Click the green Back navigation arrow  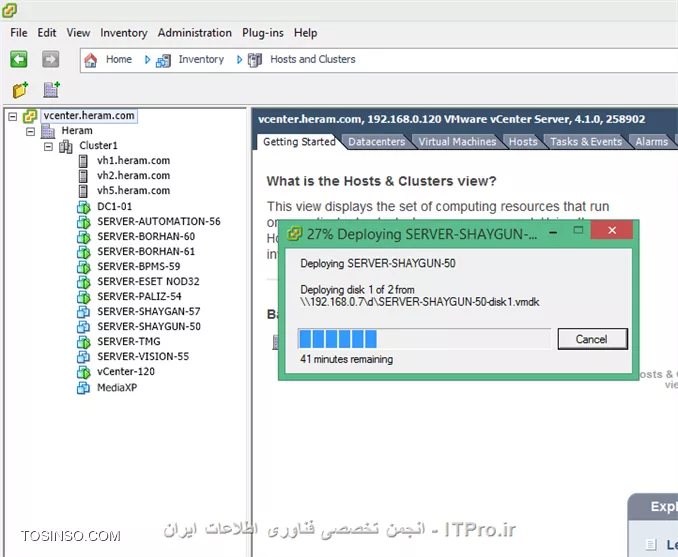click(x=19, y=59)
